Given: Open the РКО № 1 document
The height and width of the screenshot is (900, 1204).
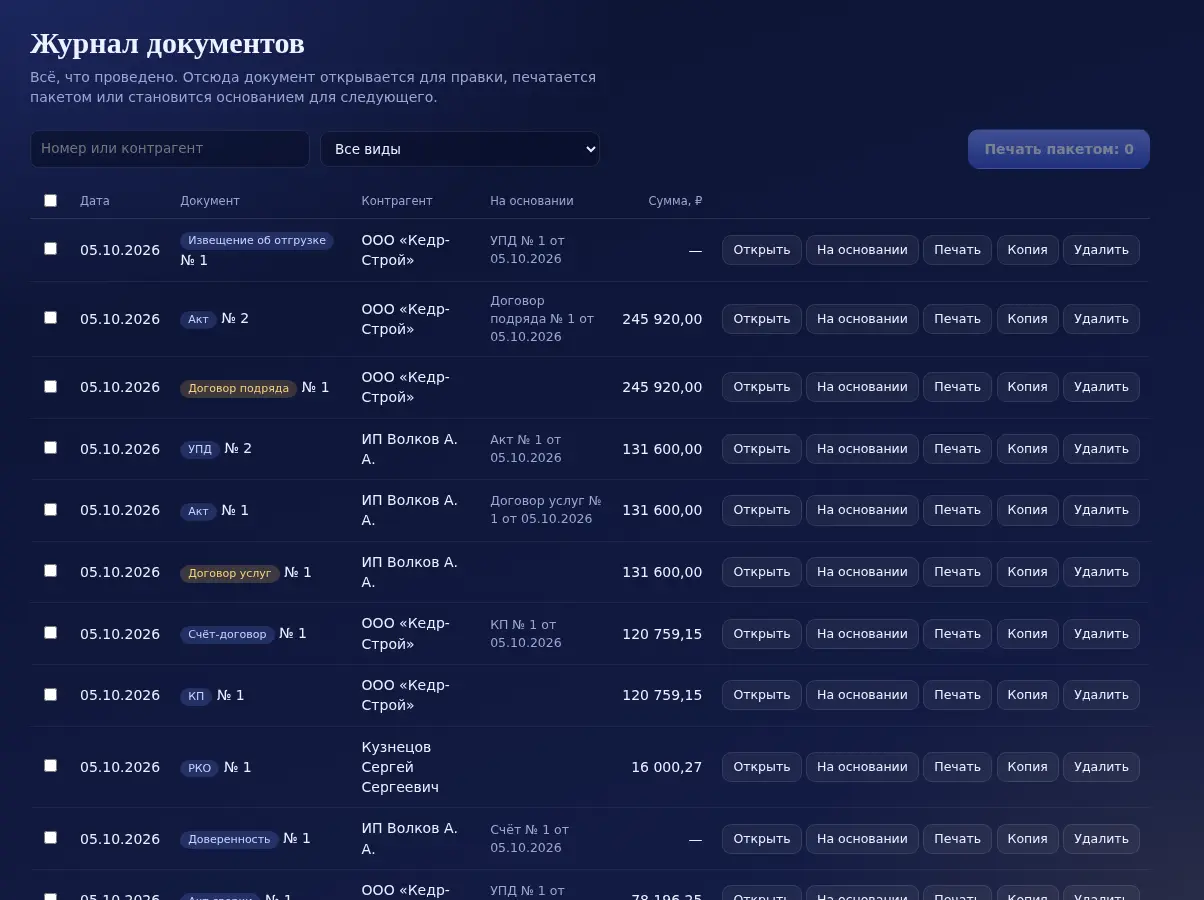Looking at the screenshot, I should (762, 767).
